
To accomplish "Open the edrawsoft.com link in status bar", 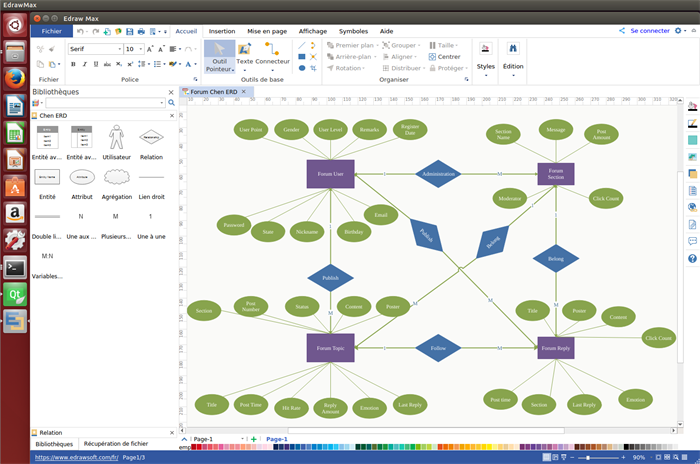I will [x=76, y=457].
